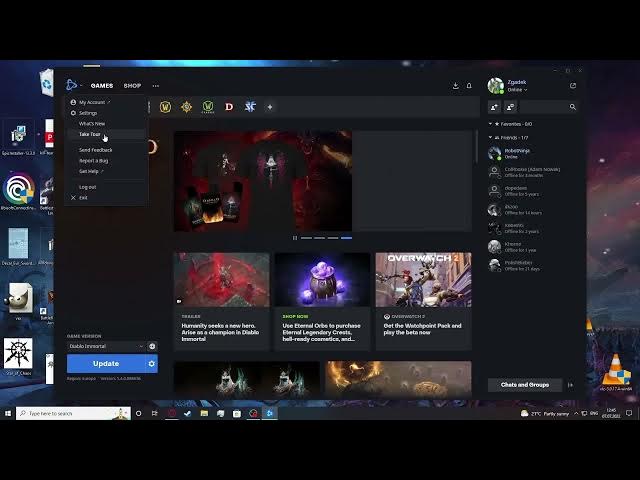Click the friends search input field
This screenshot has width=640, height=480.
coord(544,107)
